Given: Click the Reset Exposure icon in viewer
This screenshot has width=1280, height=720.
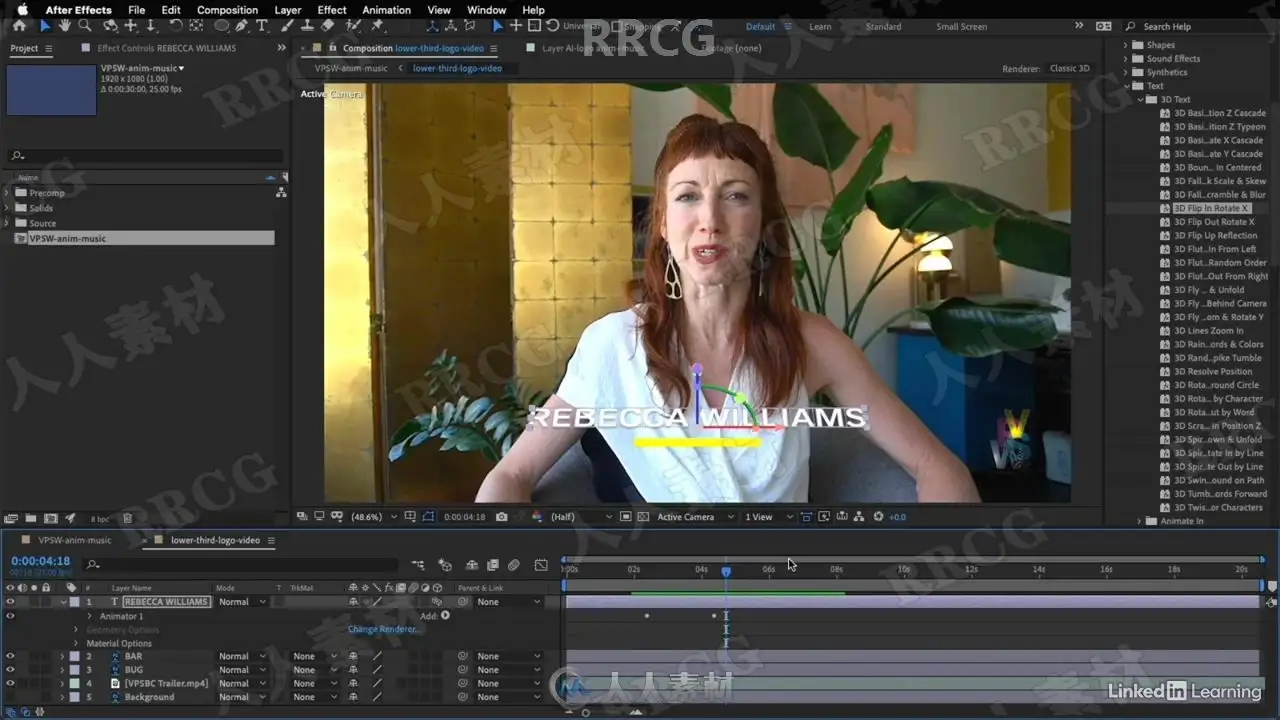Looking at the screenshot, I should pyautogui.click(x=878, y=517).
